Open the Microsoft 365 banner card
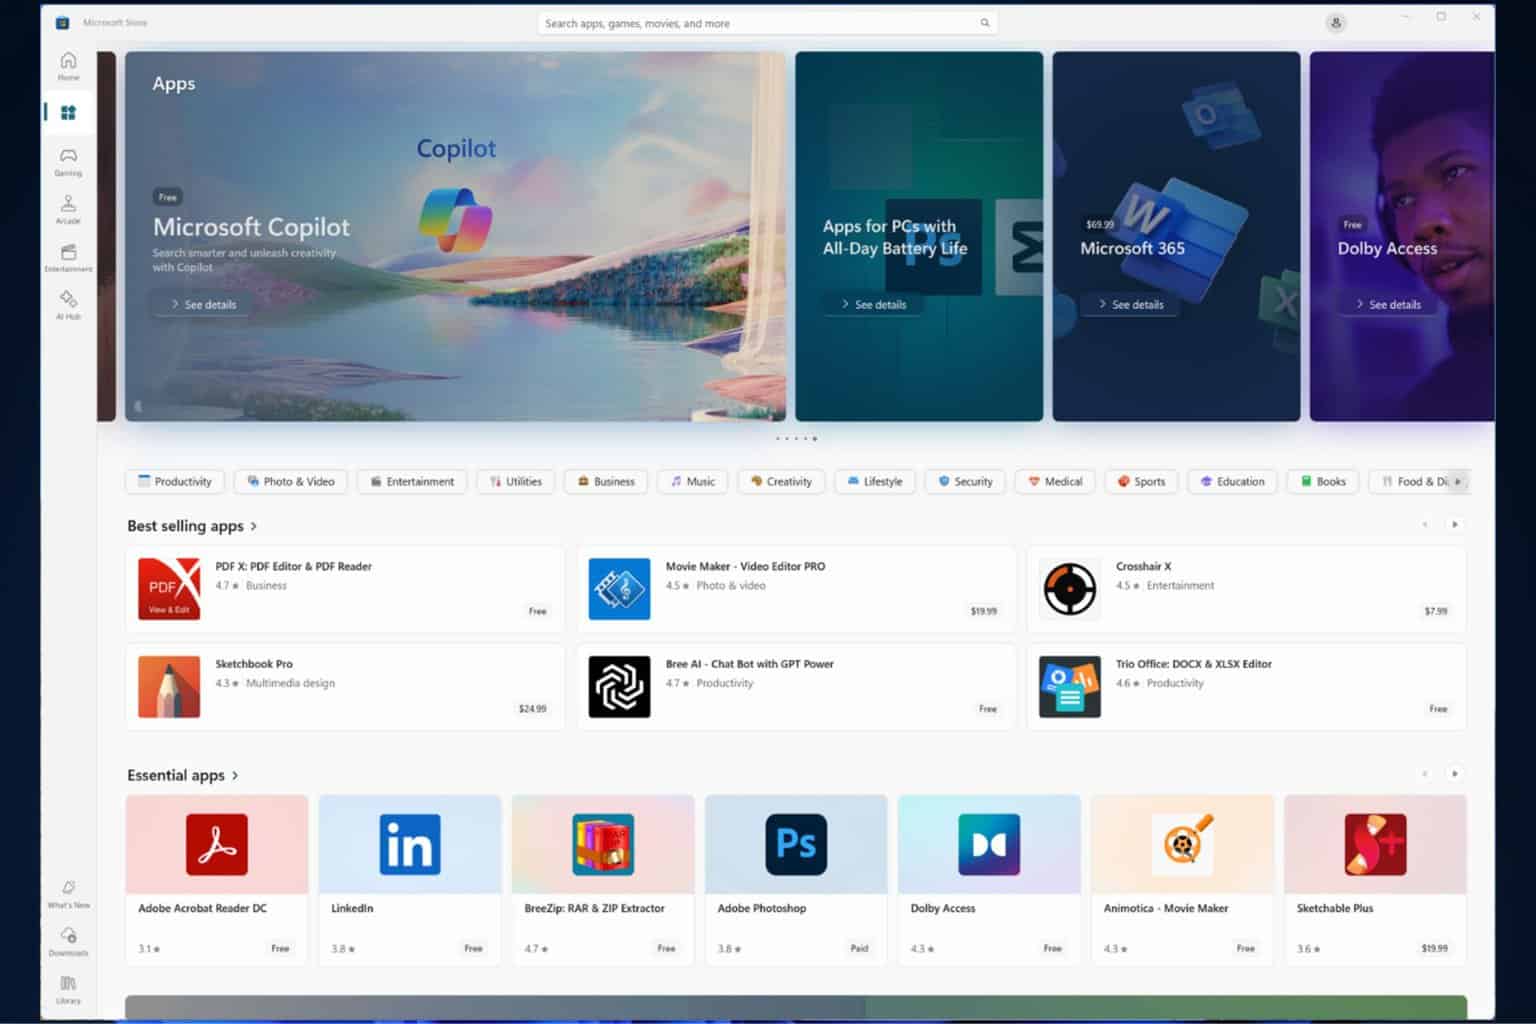 (1176, 236)
